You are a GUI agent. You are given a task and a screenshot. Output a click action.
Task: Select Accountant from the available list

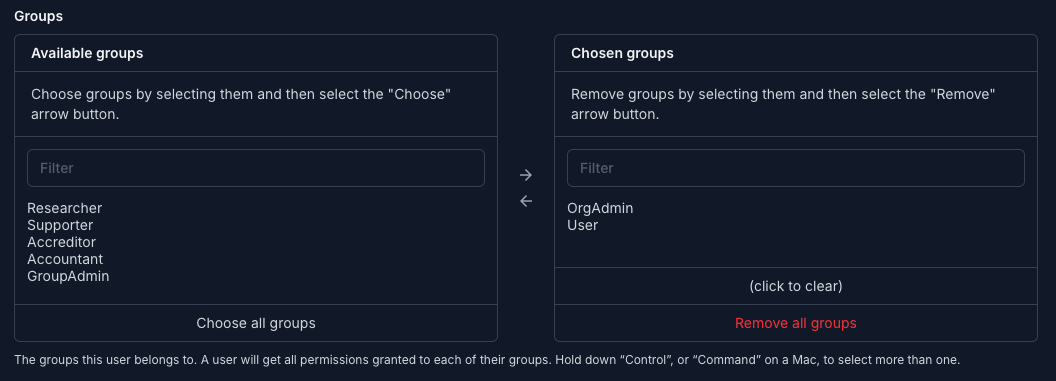click(x=65, y=258)
